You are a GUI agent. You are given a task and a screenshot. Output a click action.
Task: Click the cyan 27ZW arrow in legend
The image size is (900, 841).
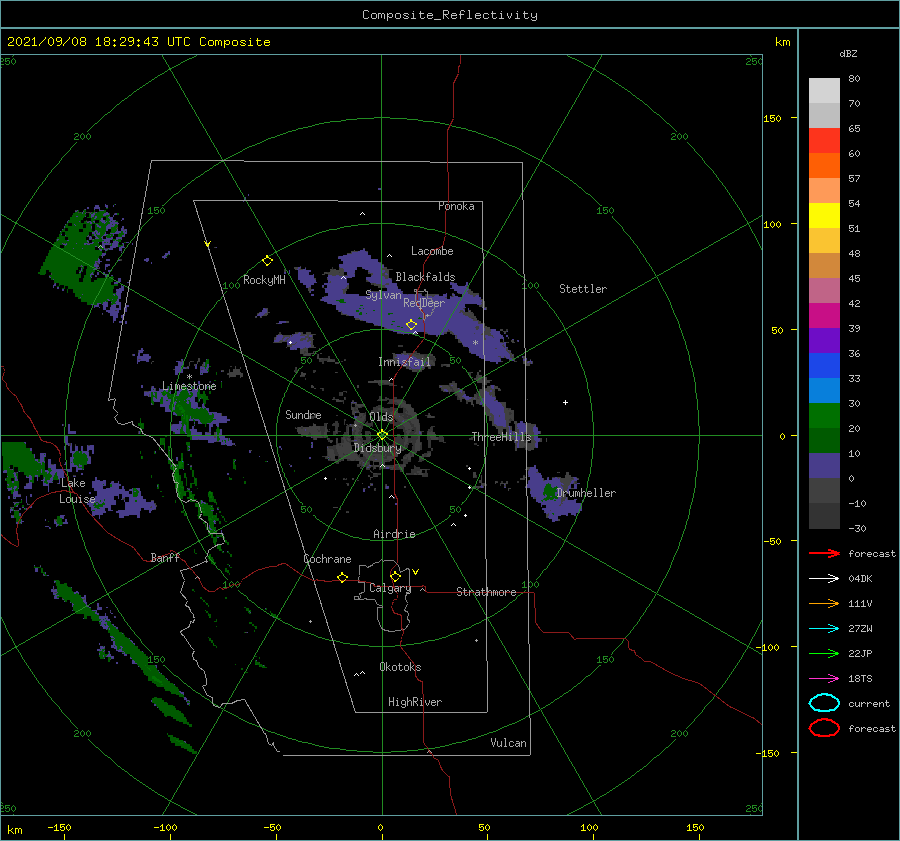click(x=824, y=629)
